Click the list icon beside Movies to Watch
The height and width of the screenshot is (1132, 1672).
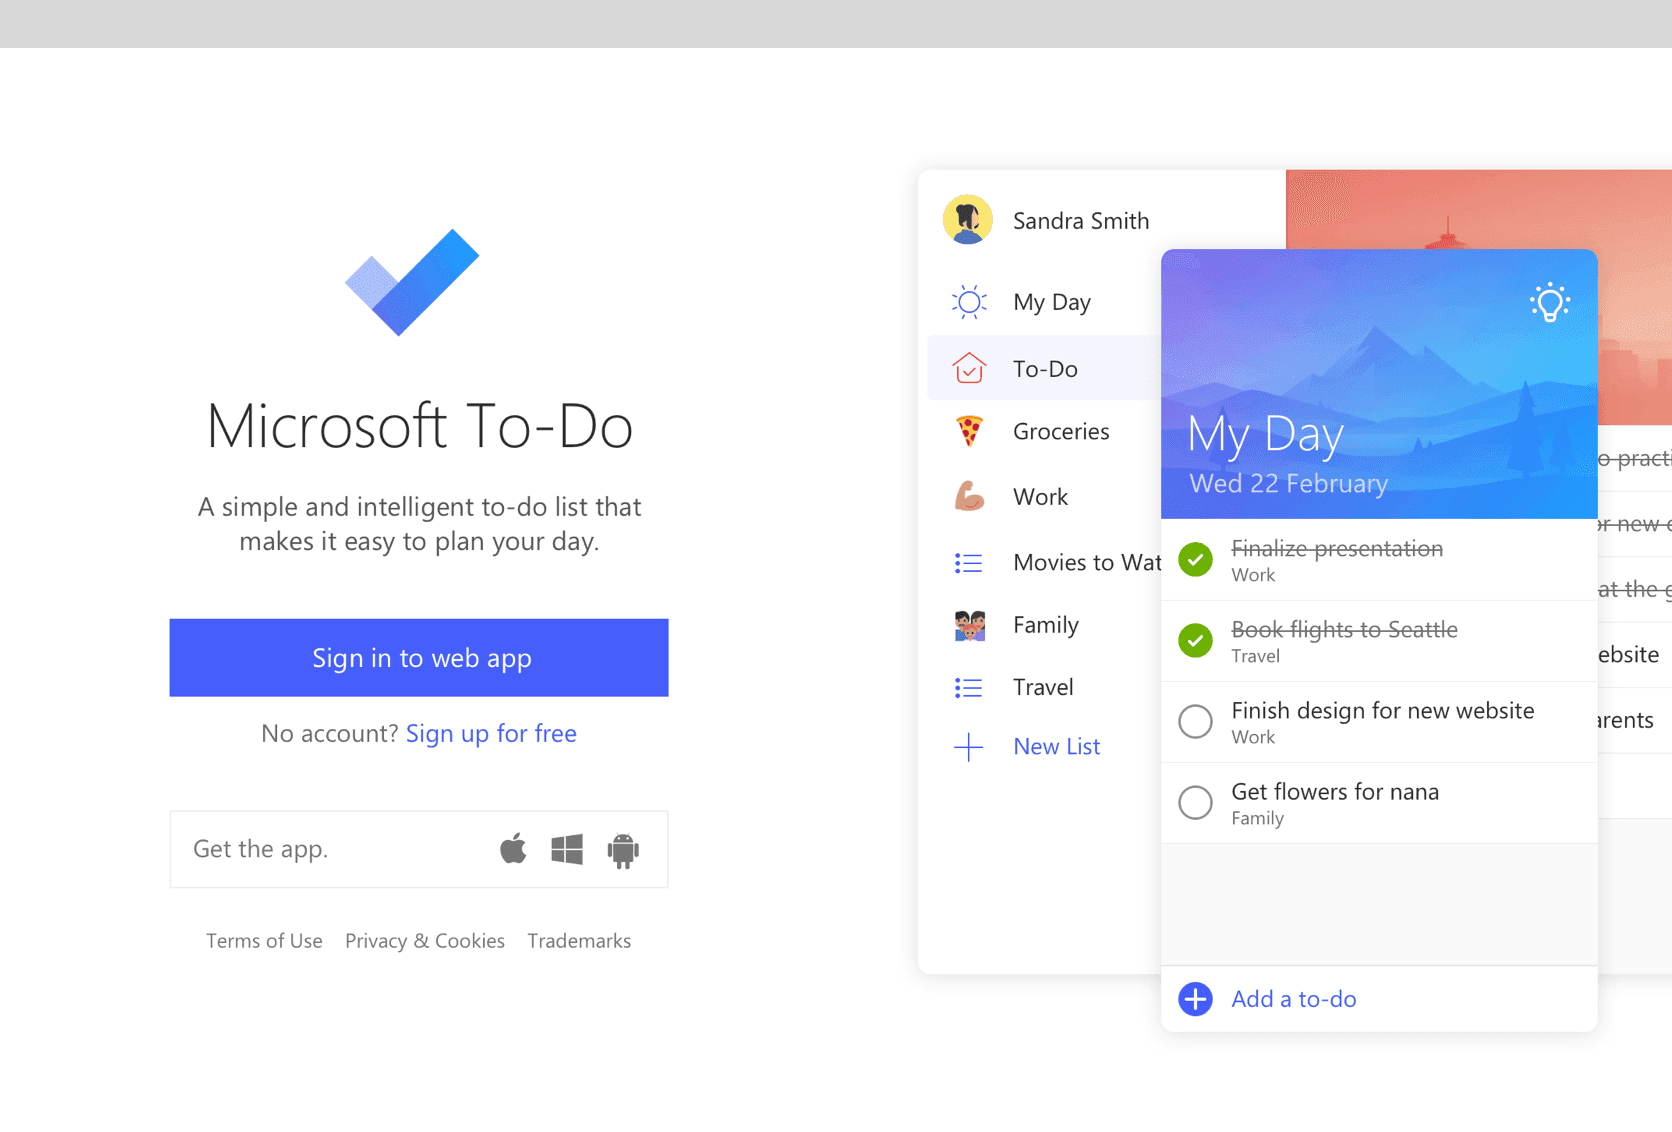click(968, 563)
